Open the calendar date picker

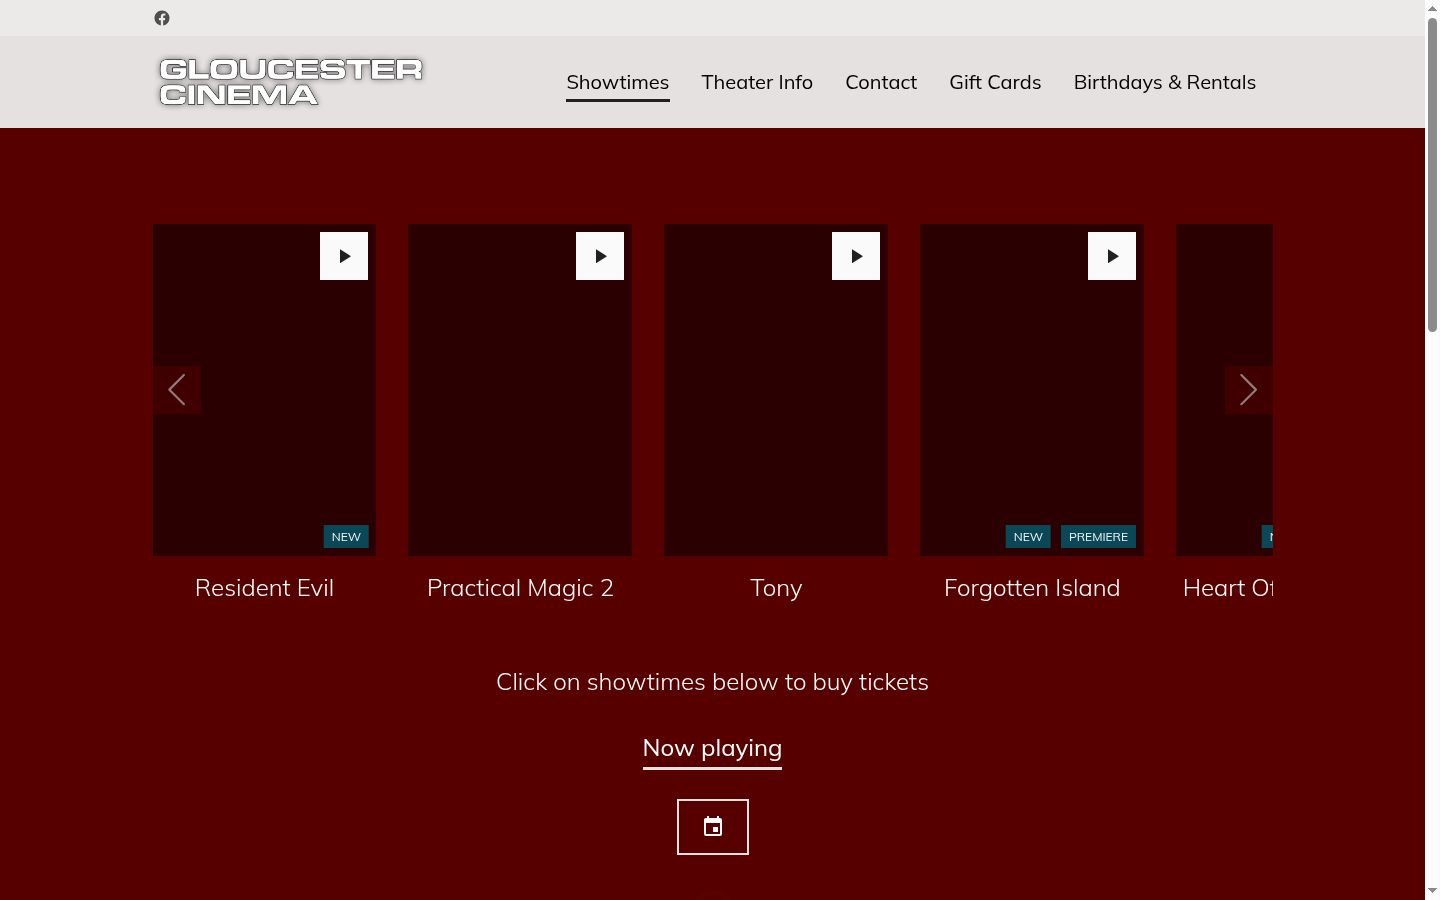[713, 827]
